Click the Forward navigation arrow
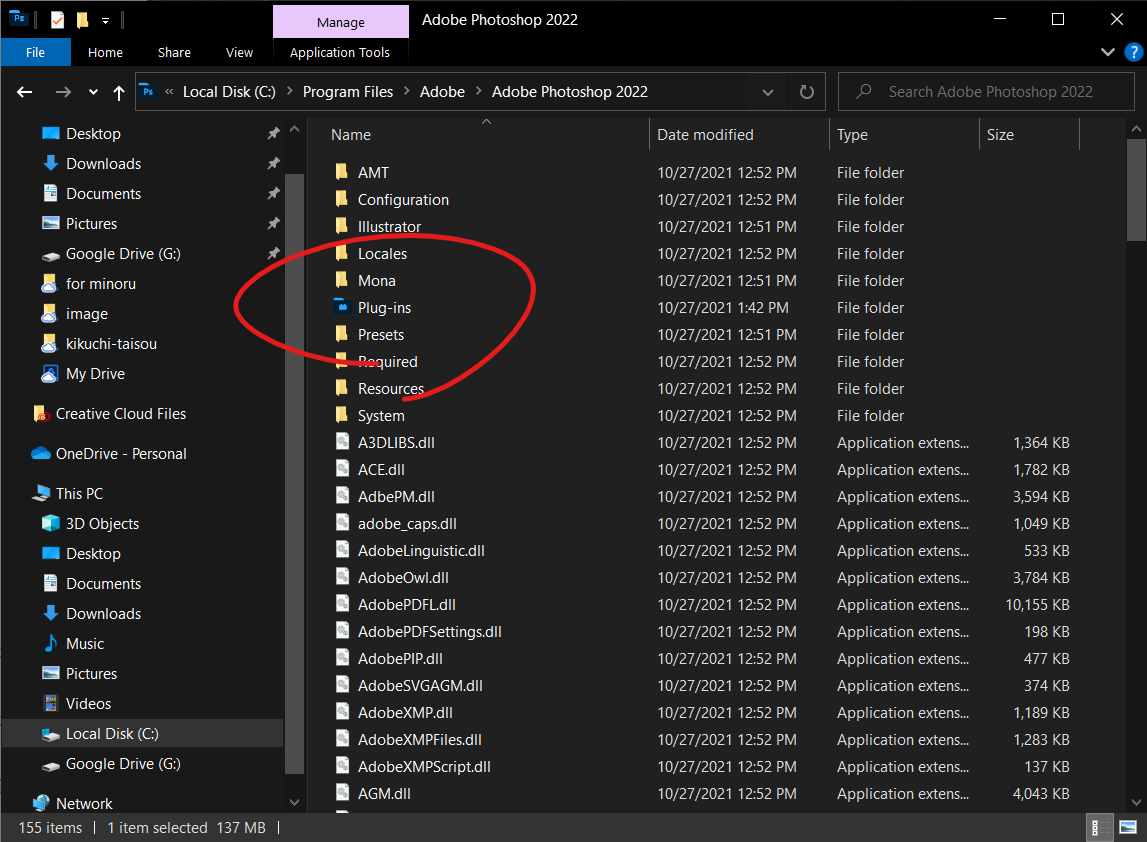 [63, 92]
